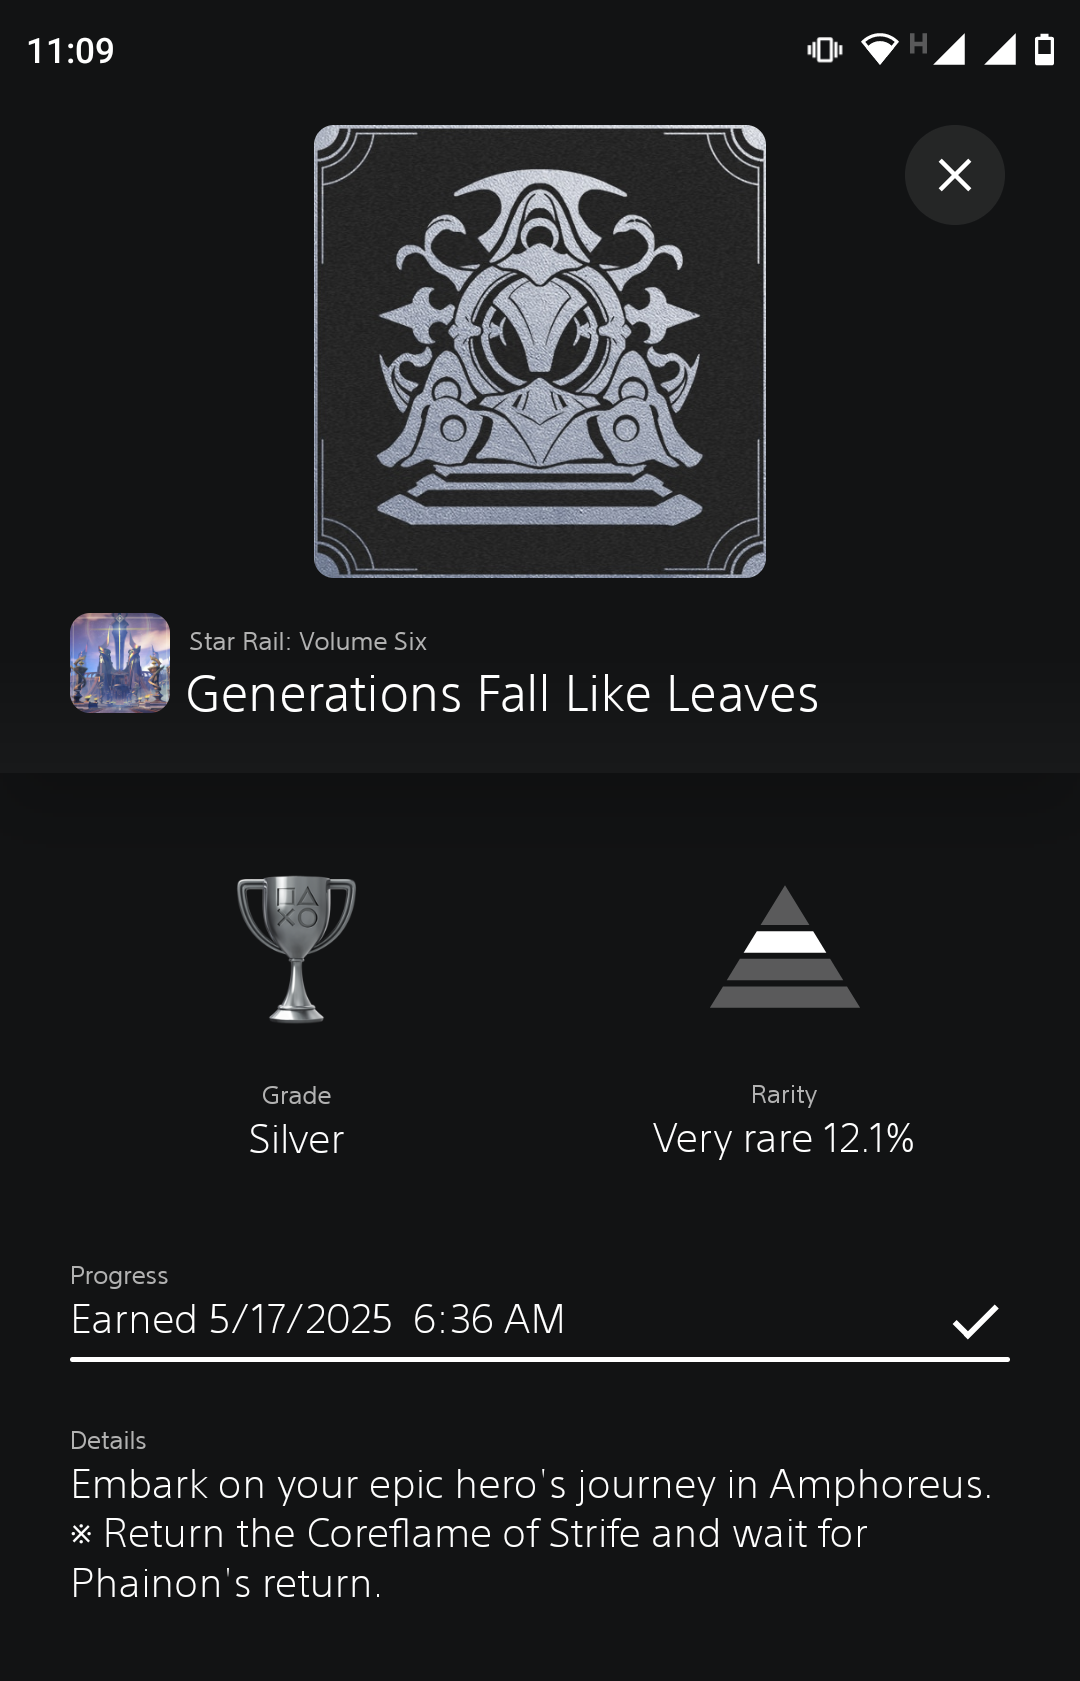1080x1681 pixels.
Task: Tap the Earned 5/17/2025 date text
Action: point(318,1320)
